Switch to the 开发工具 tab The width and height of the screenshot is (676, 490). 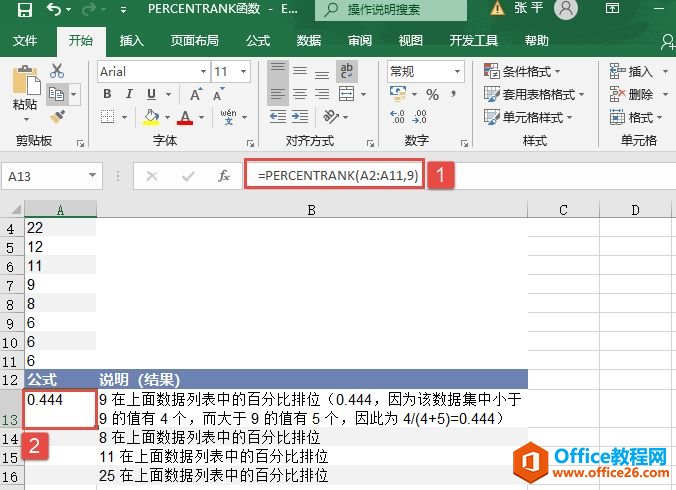(x=473, y=41)
